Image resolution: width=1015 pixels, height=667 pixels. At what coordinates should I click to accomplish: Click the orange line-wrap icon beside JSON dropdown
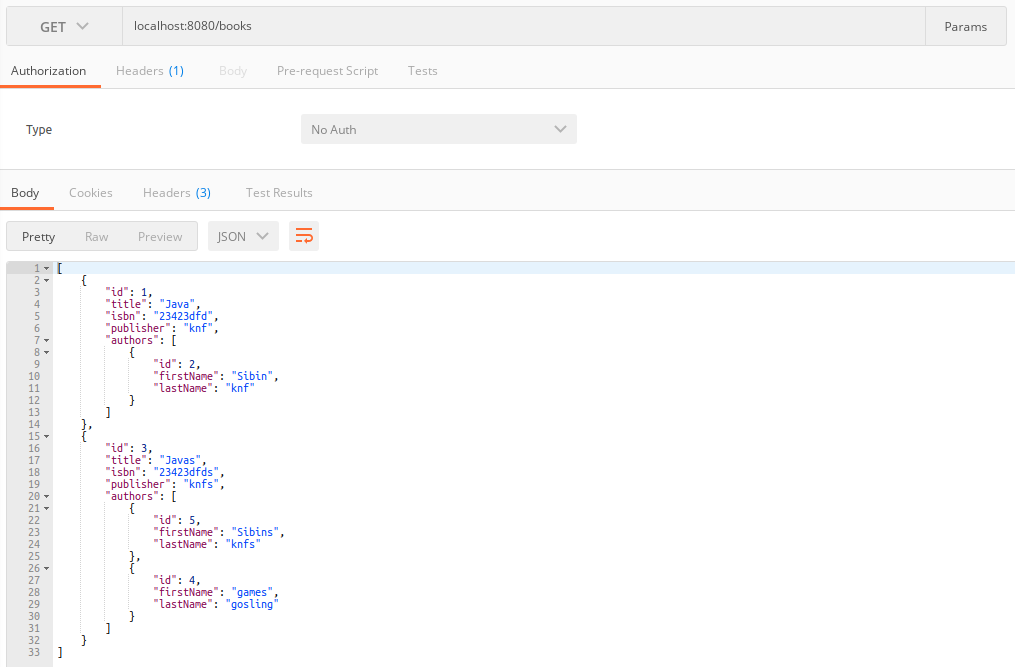click(x=304, y=236)
